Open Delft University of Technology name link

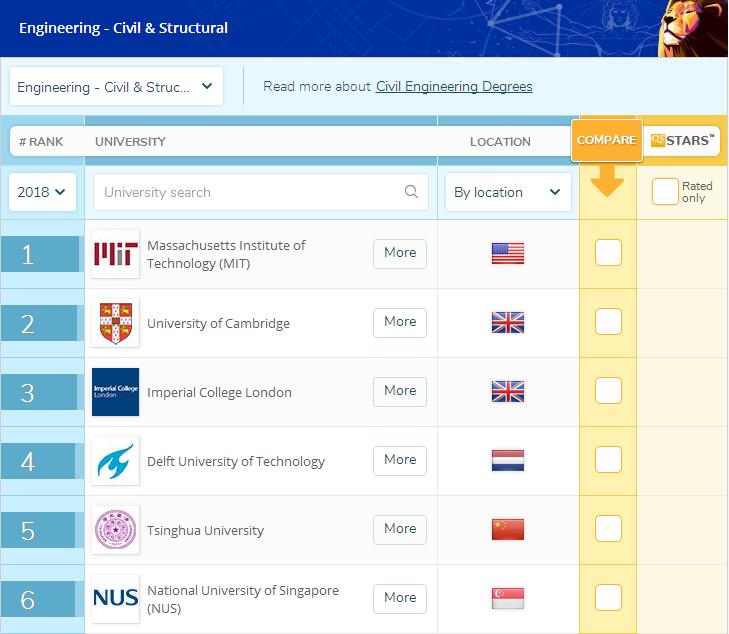236,462
